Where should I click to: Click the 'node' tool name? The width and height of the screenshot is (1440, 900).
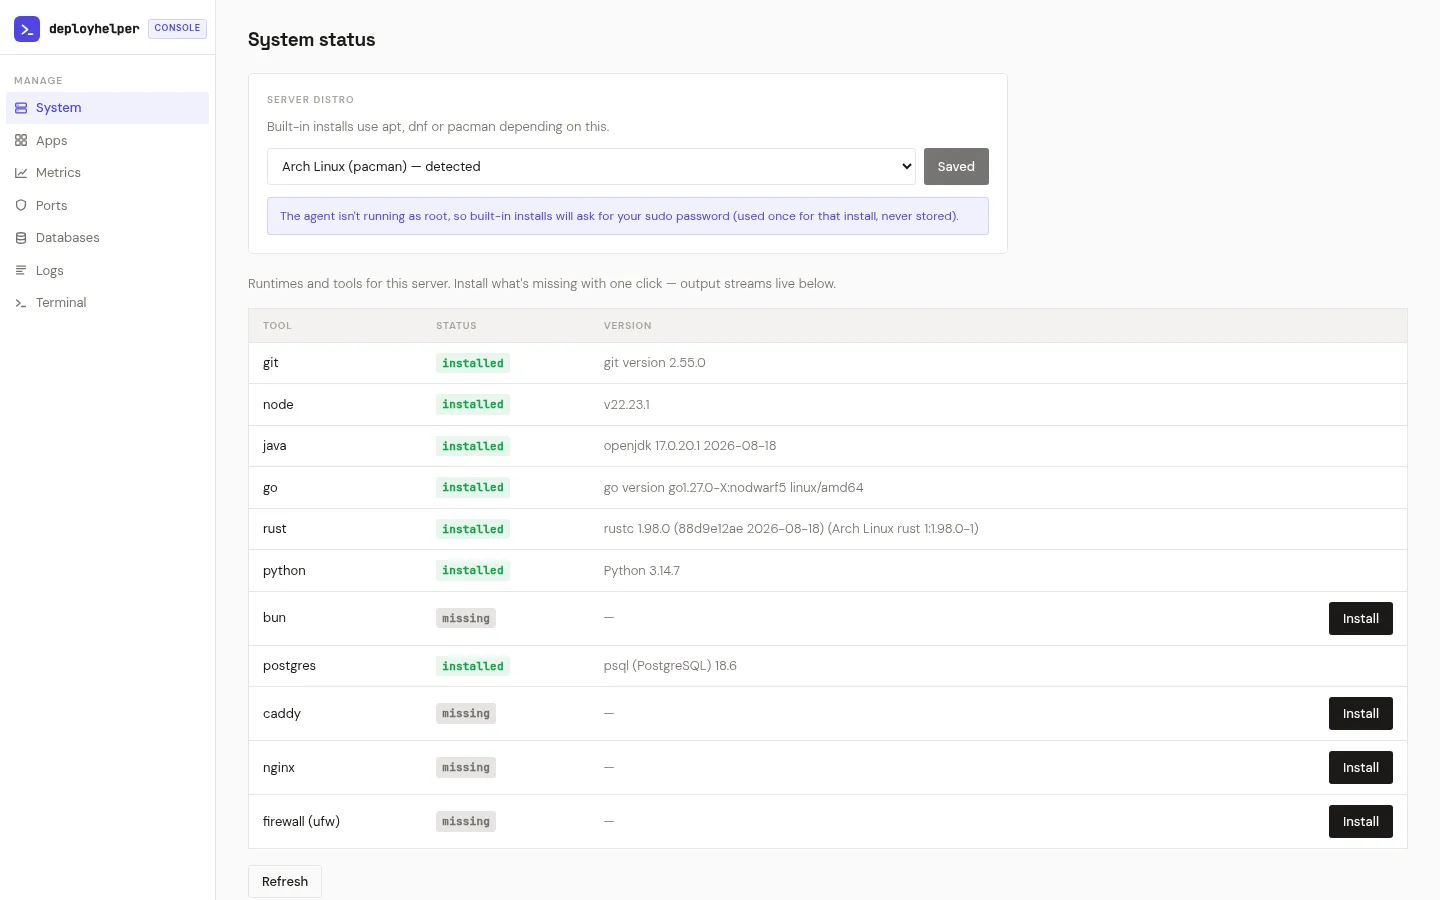278,405
